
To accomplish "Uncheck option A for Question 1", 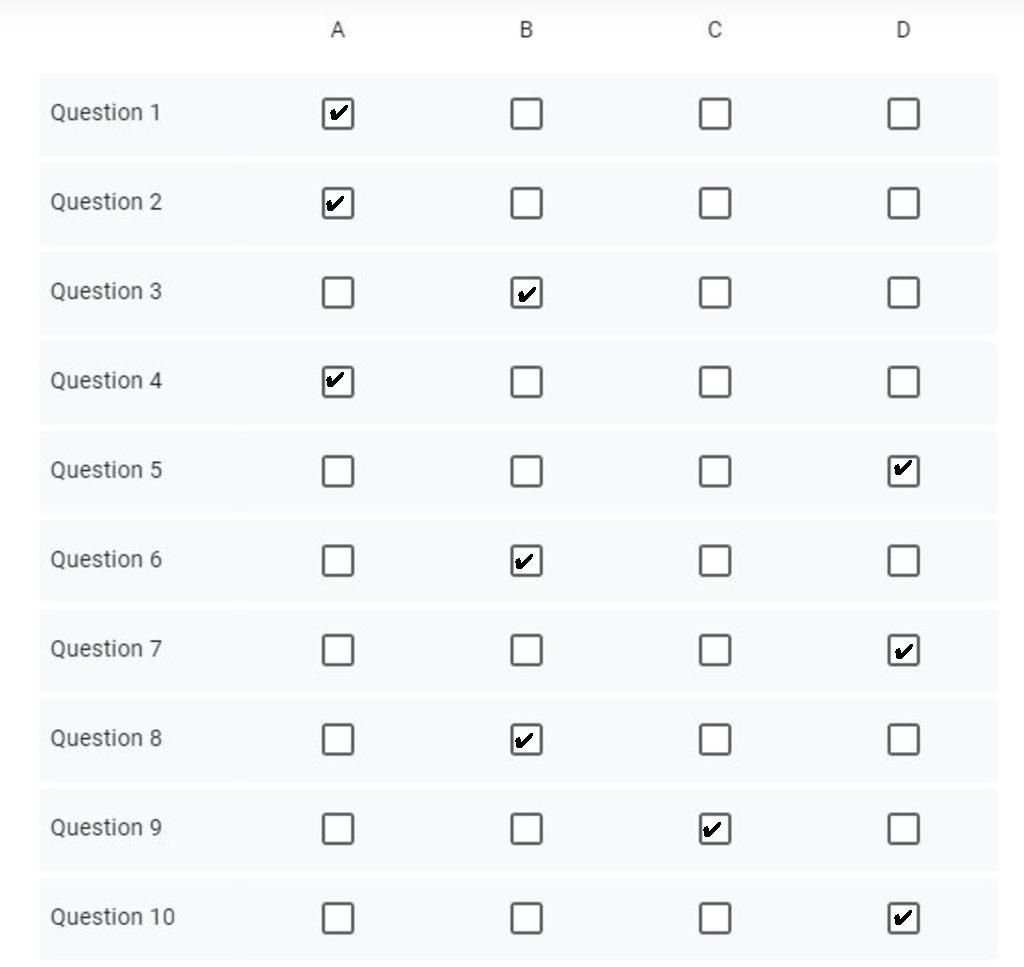I will pos(338,114).
